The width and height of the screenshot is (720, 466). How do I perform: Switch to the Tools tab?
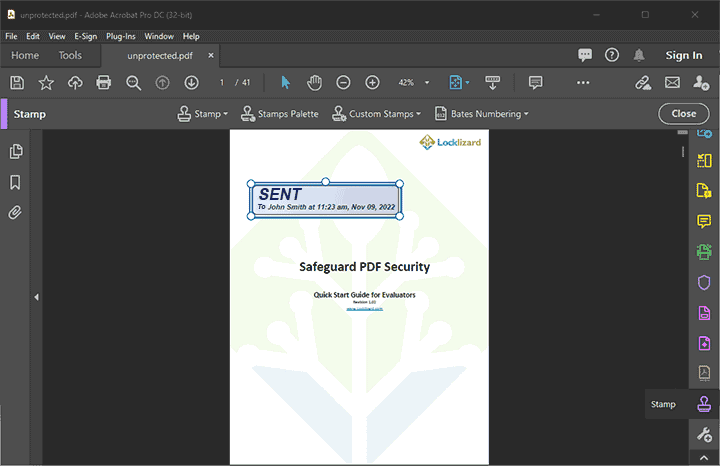[70, 56]
